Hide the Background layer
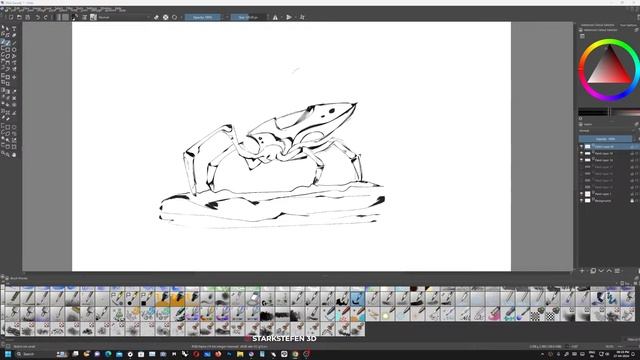 click(582, 200)
